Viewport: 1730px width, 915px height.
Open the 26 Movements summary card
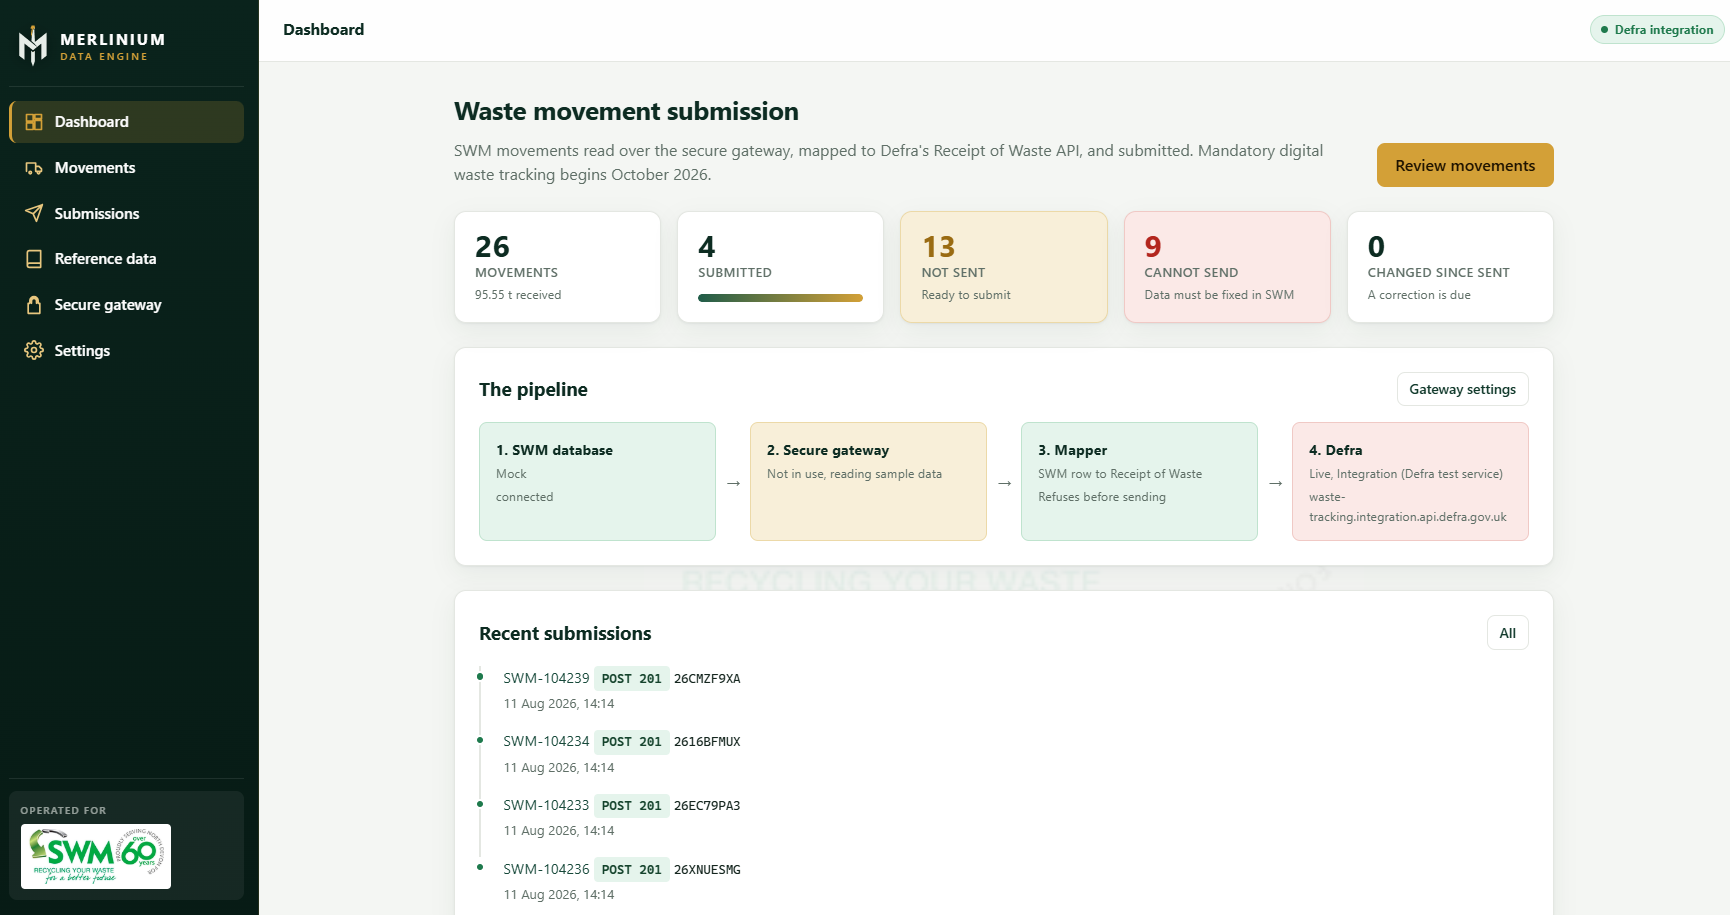[557, 267]
